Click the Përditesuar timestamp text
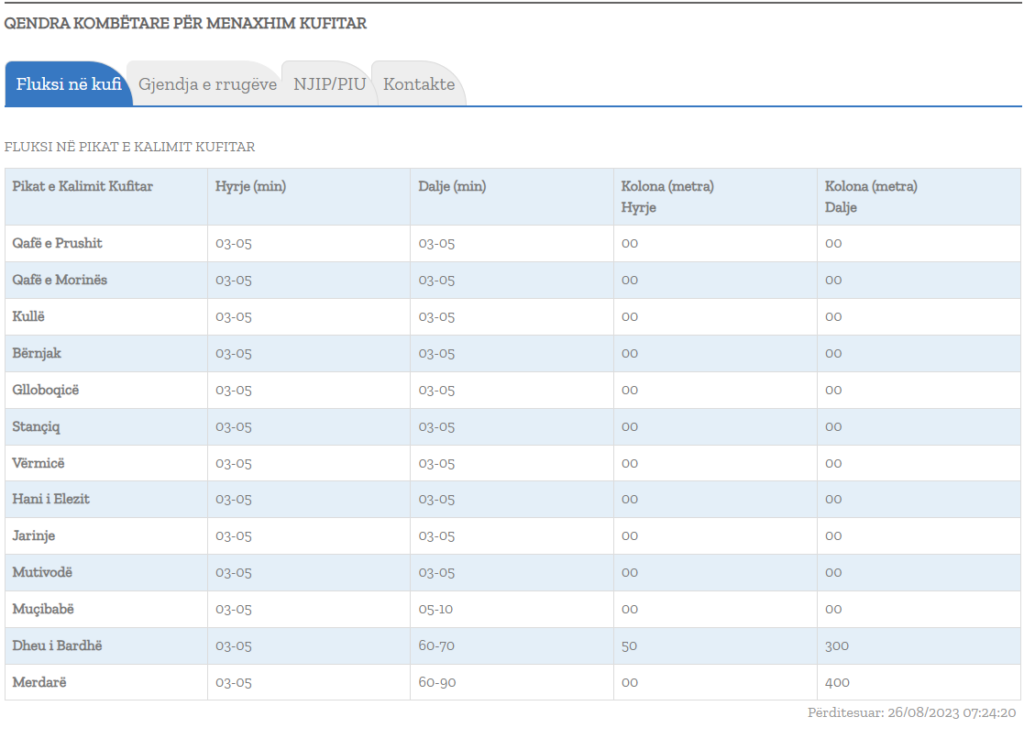Screen dimensions: 1024x739 click(911, 714)
